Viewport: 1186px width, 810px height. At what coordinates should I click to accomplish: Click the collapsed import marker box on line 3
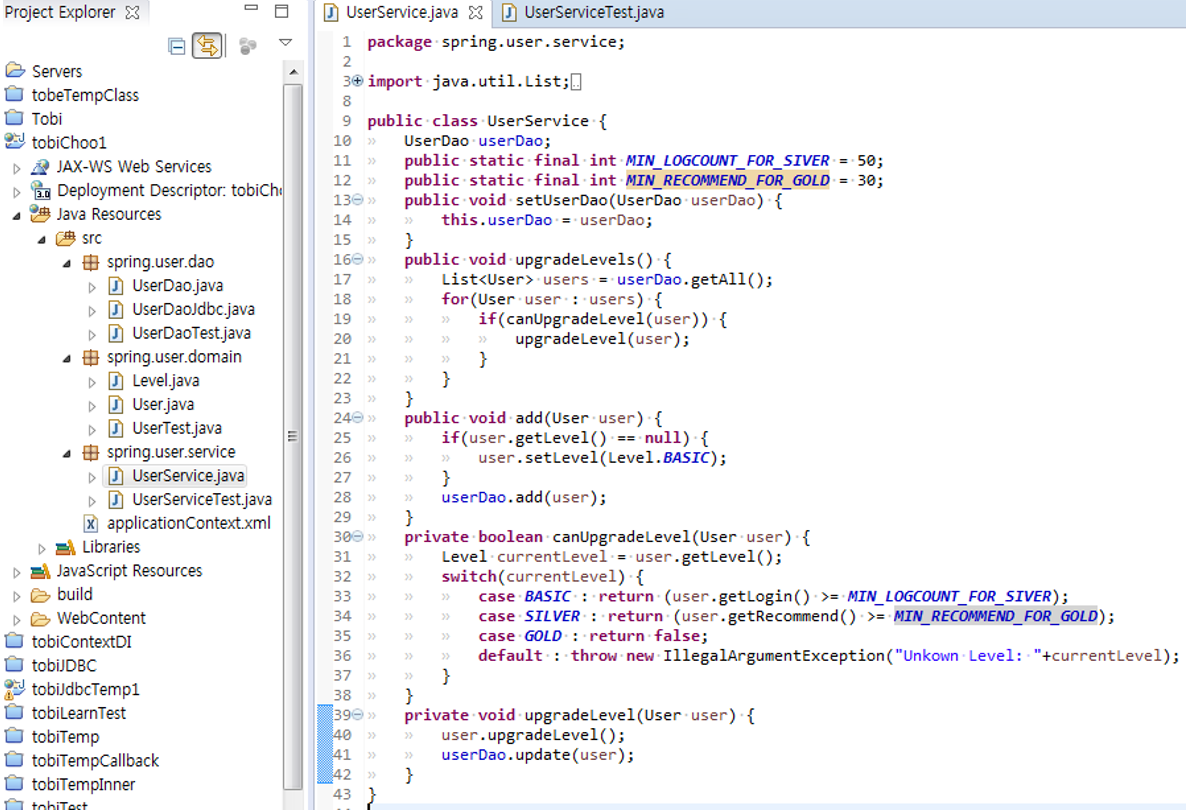coord(576,82)
